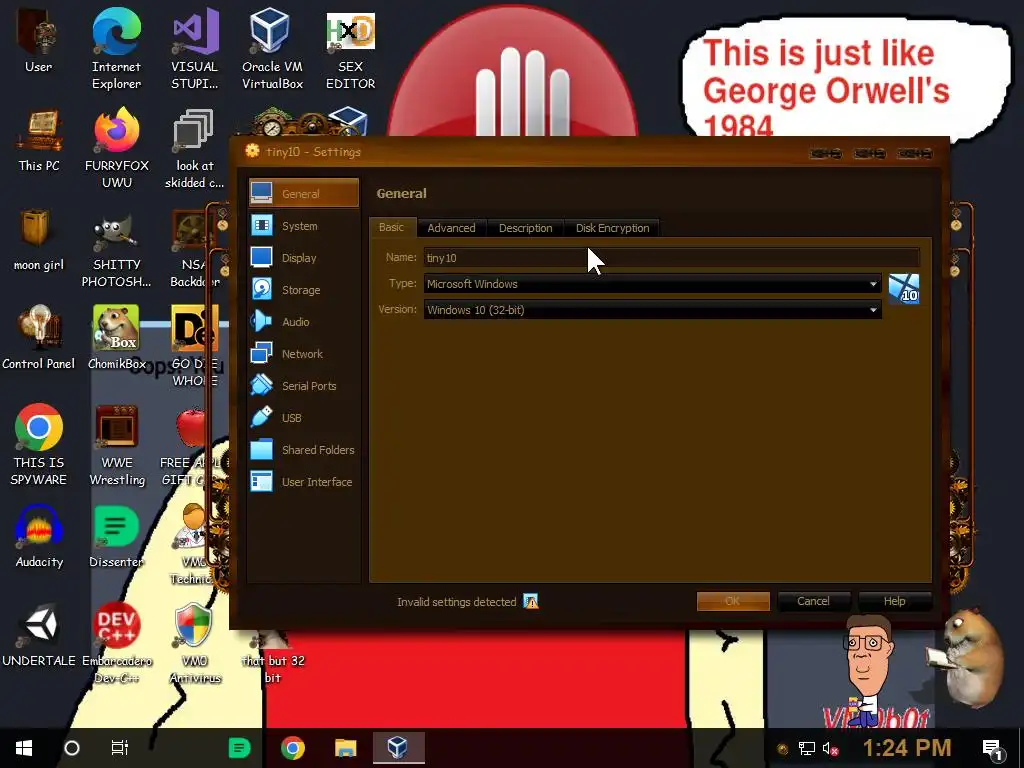Select the This PC desktop icon
Screen dimensions: 1024x768
coord(39,140)
